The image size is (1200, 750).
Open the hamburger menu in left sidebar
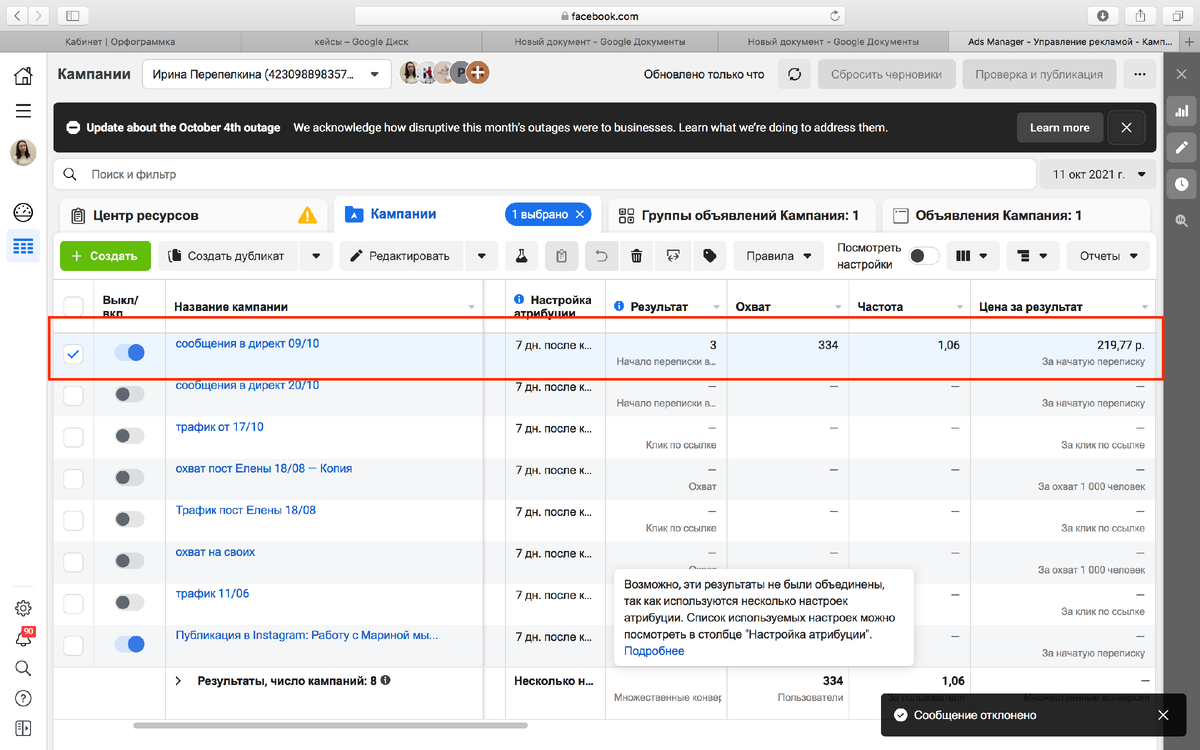point(23,111)
